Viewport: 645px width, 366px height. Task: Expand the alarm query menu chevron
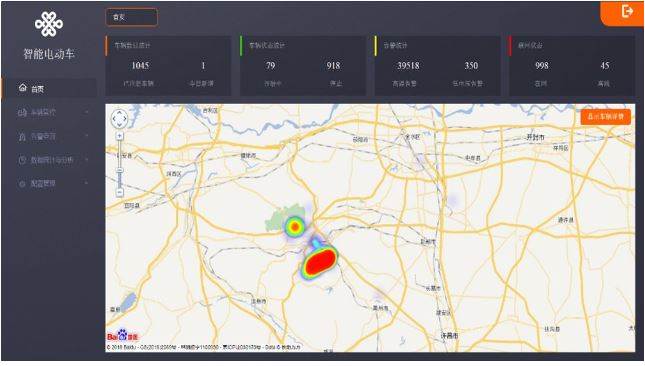tap(87, 136)
